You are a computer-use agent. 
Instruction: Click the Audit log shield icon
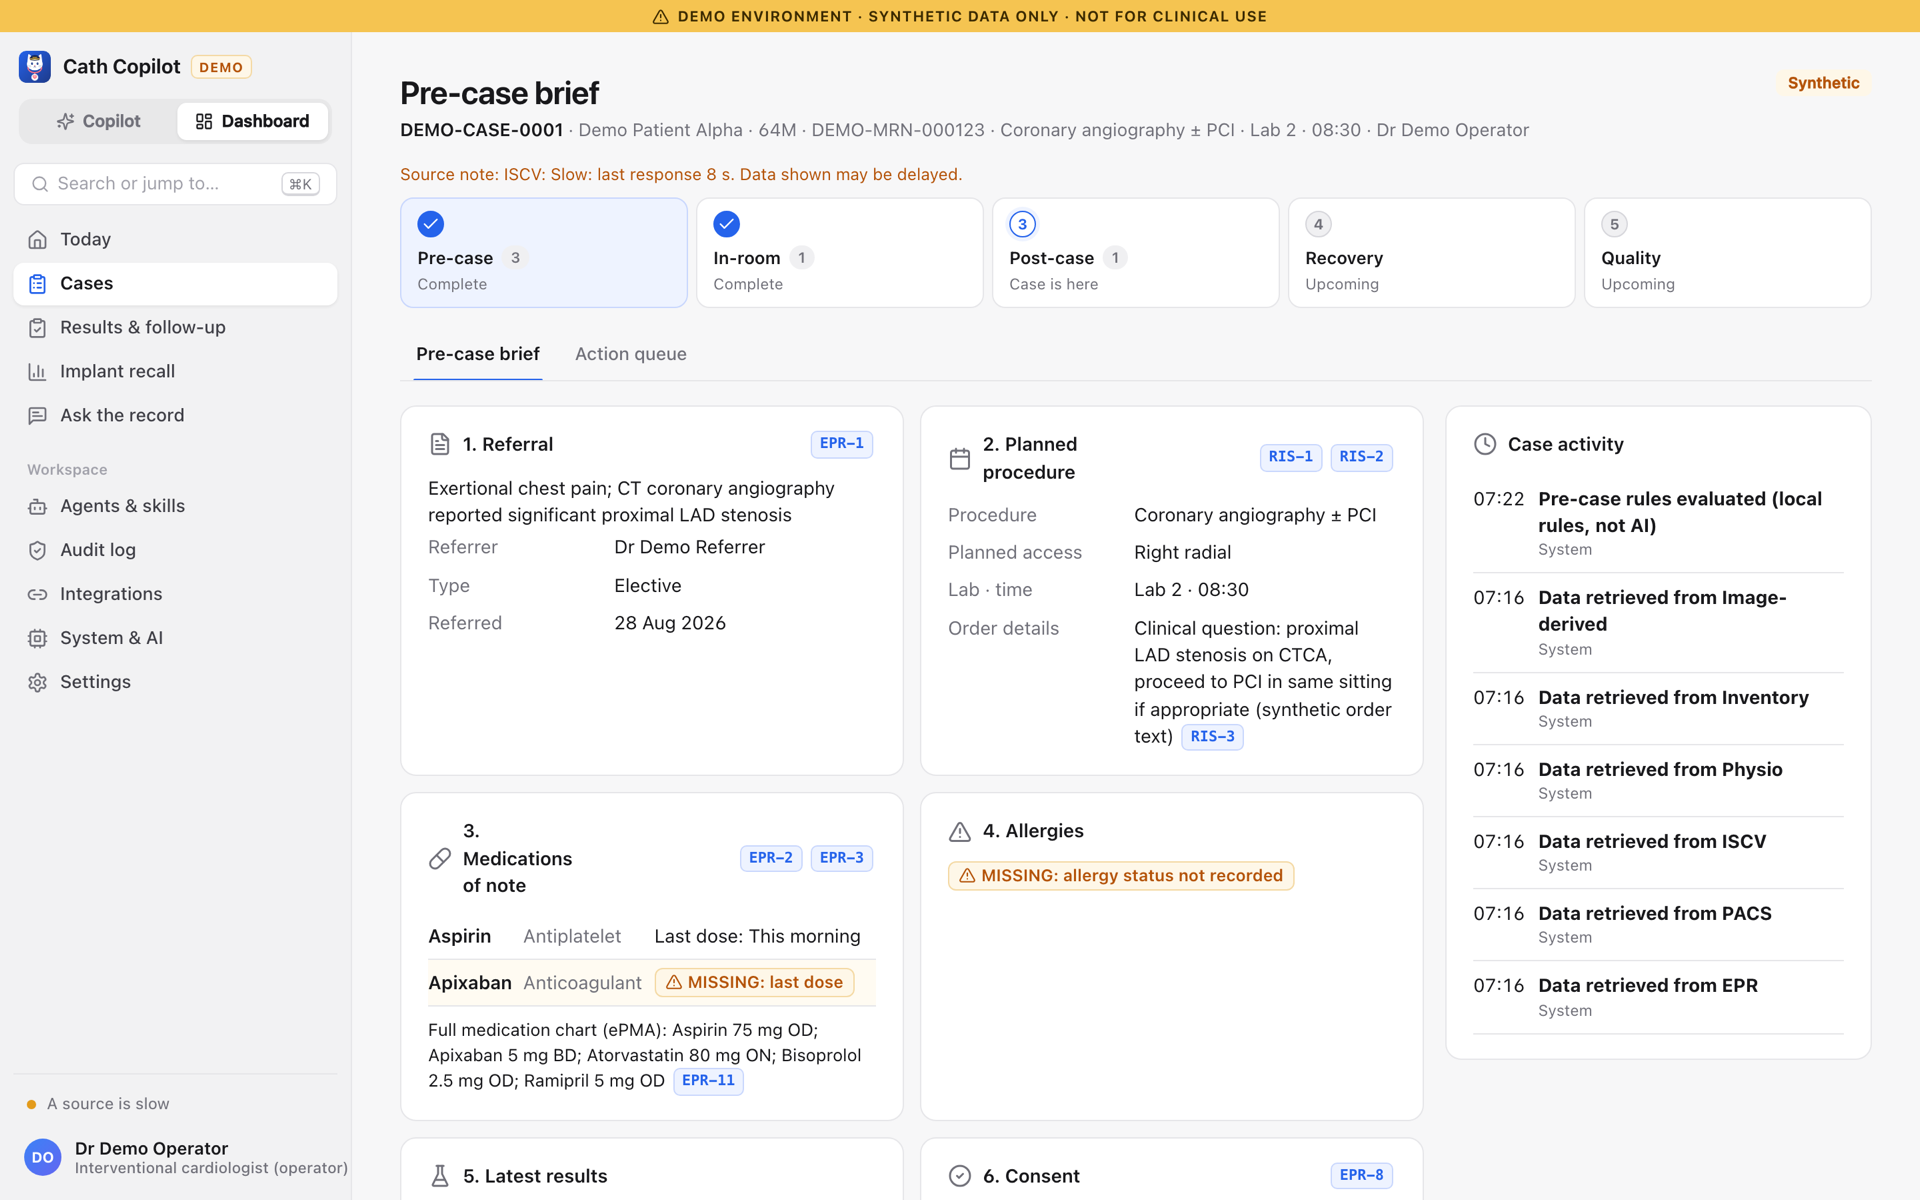coord(38,551)
